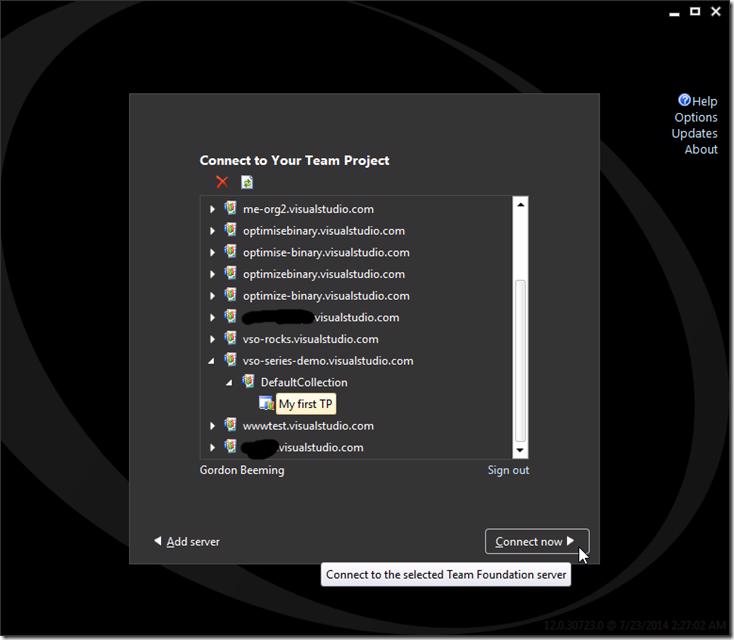Minimize the application window

click(x=674, y=13)
